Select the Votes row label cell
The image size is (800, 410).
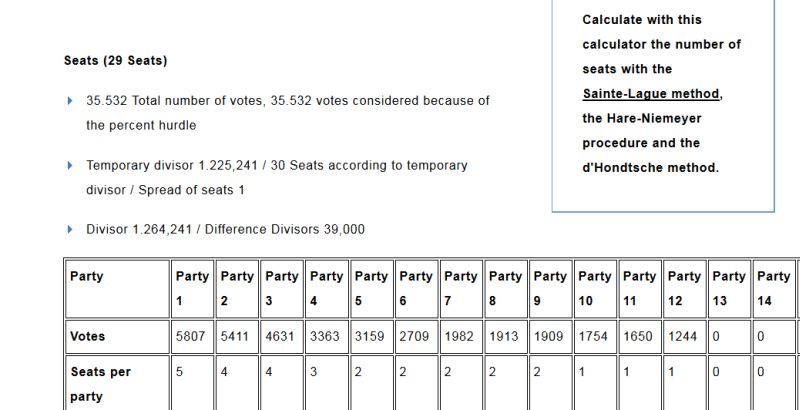tap(87, 337)
